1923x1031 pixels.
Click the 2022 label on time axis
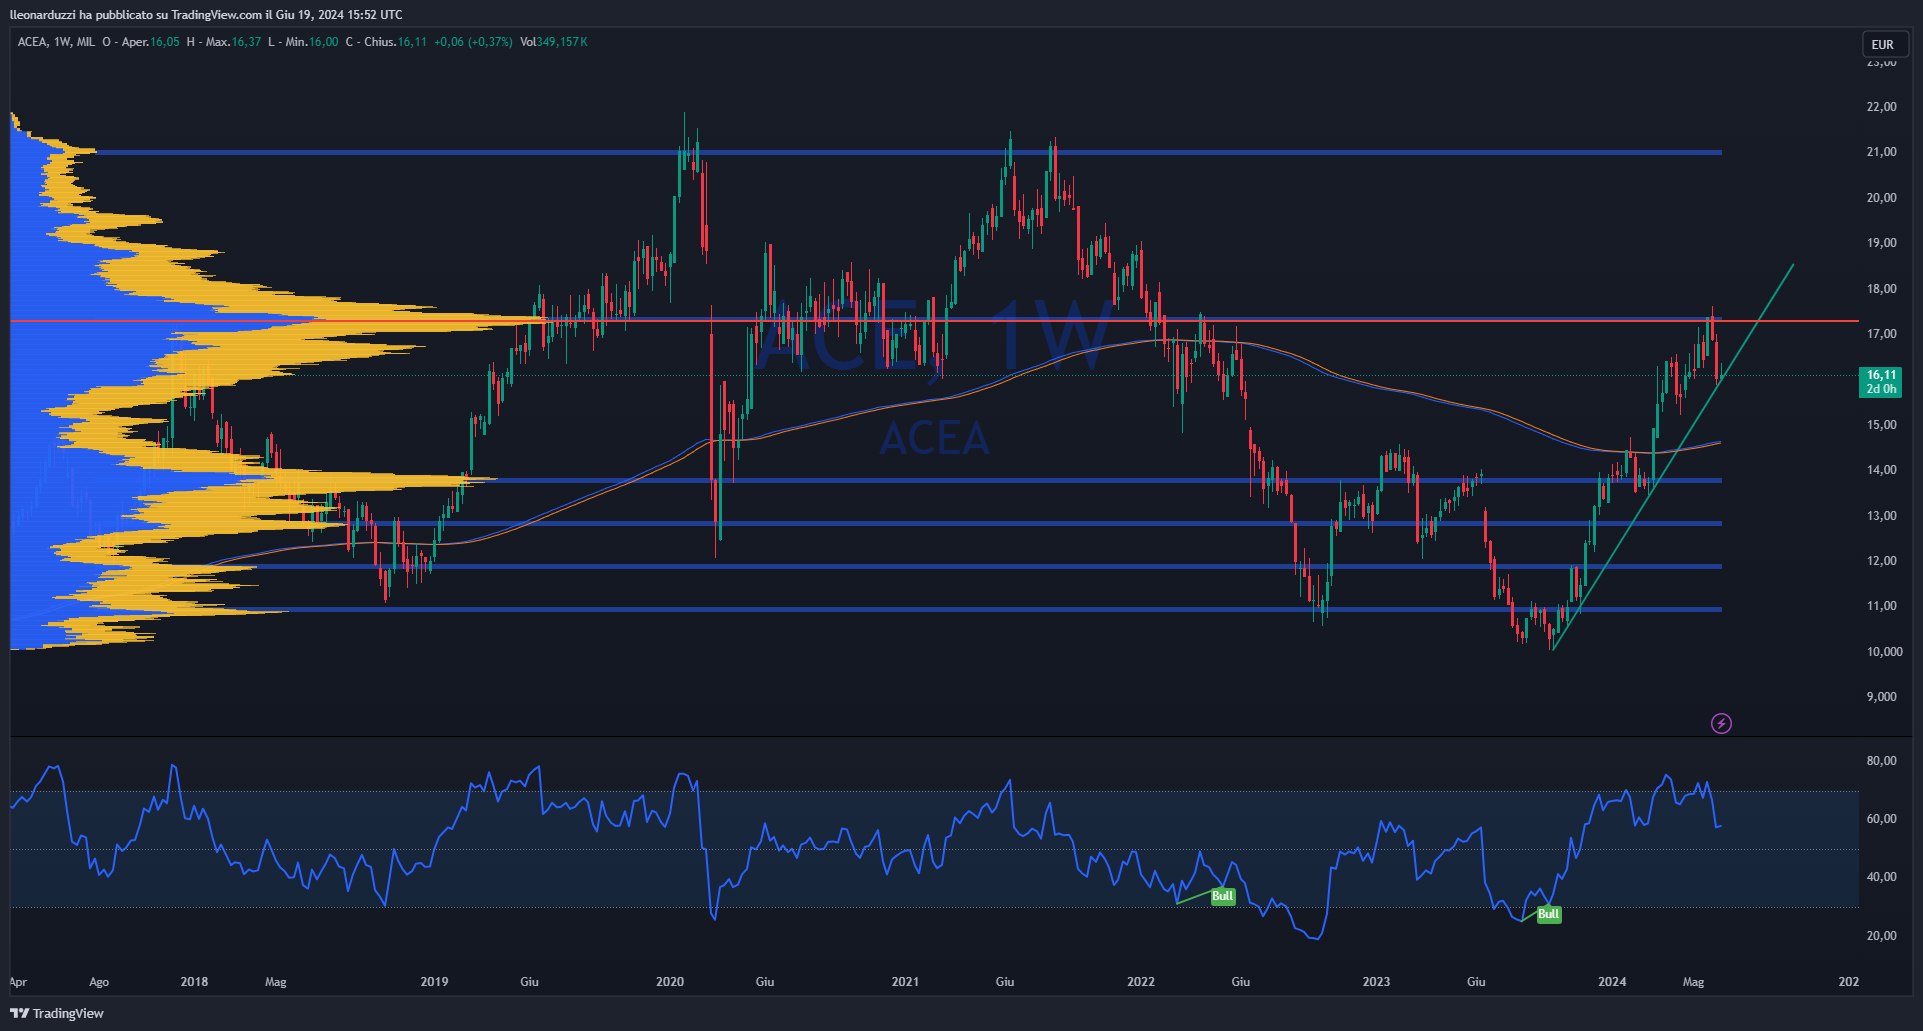(1141, 982)
